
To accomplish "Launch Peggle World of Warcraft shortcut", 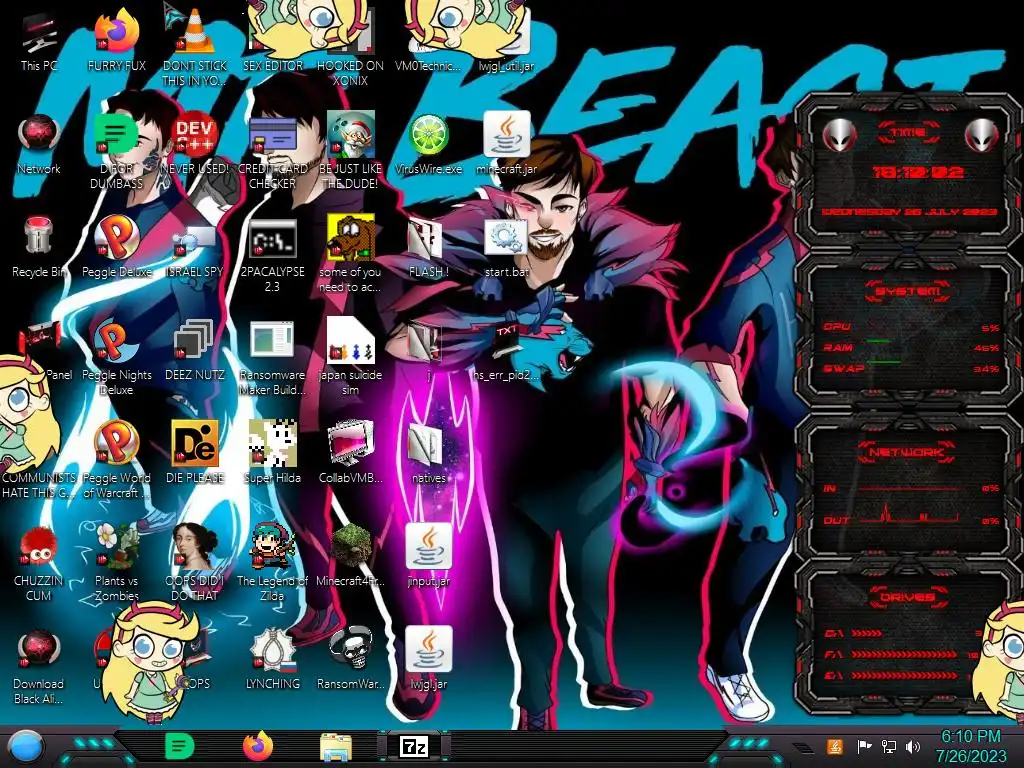I will [117, 460].
